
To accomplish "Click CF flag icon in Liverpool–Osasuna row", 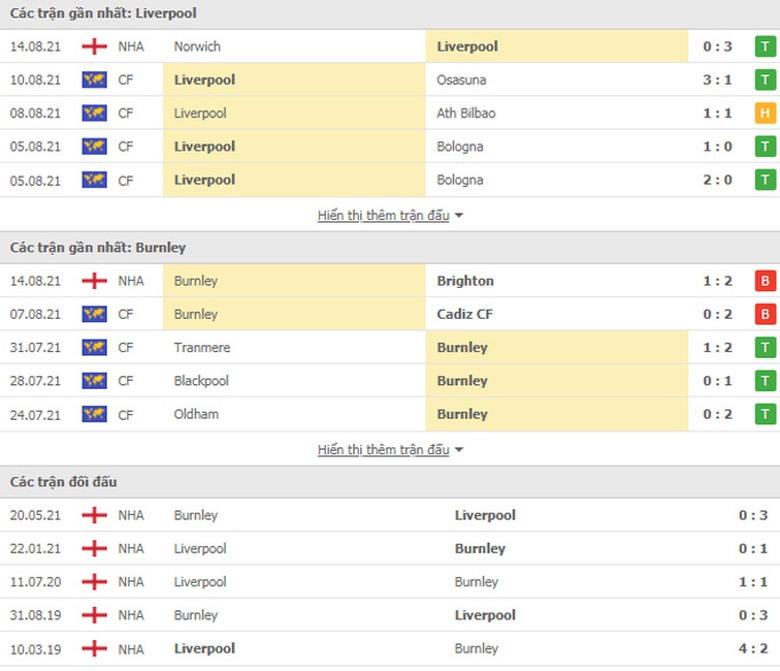I will click(x=94, y=80).
